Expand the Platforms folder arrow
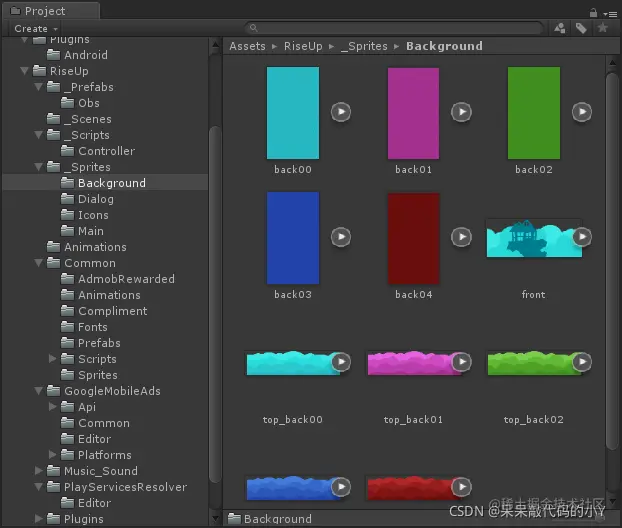 pos(52,455)
